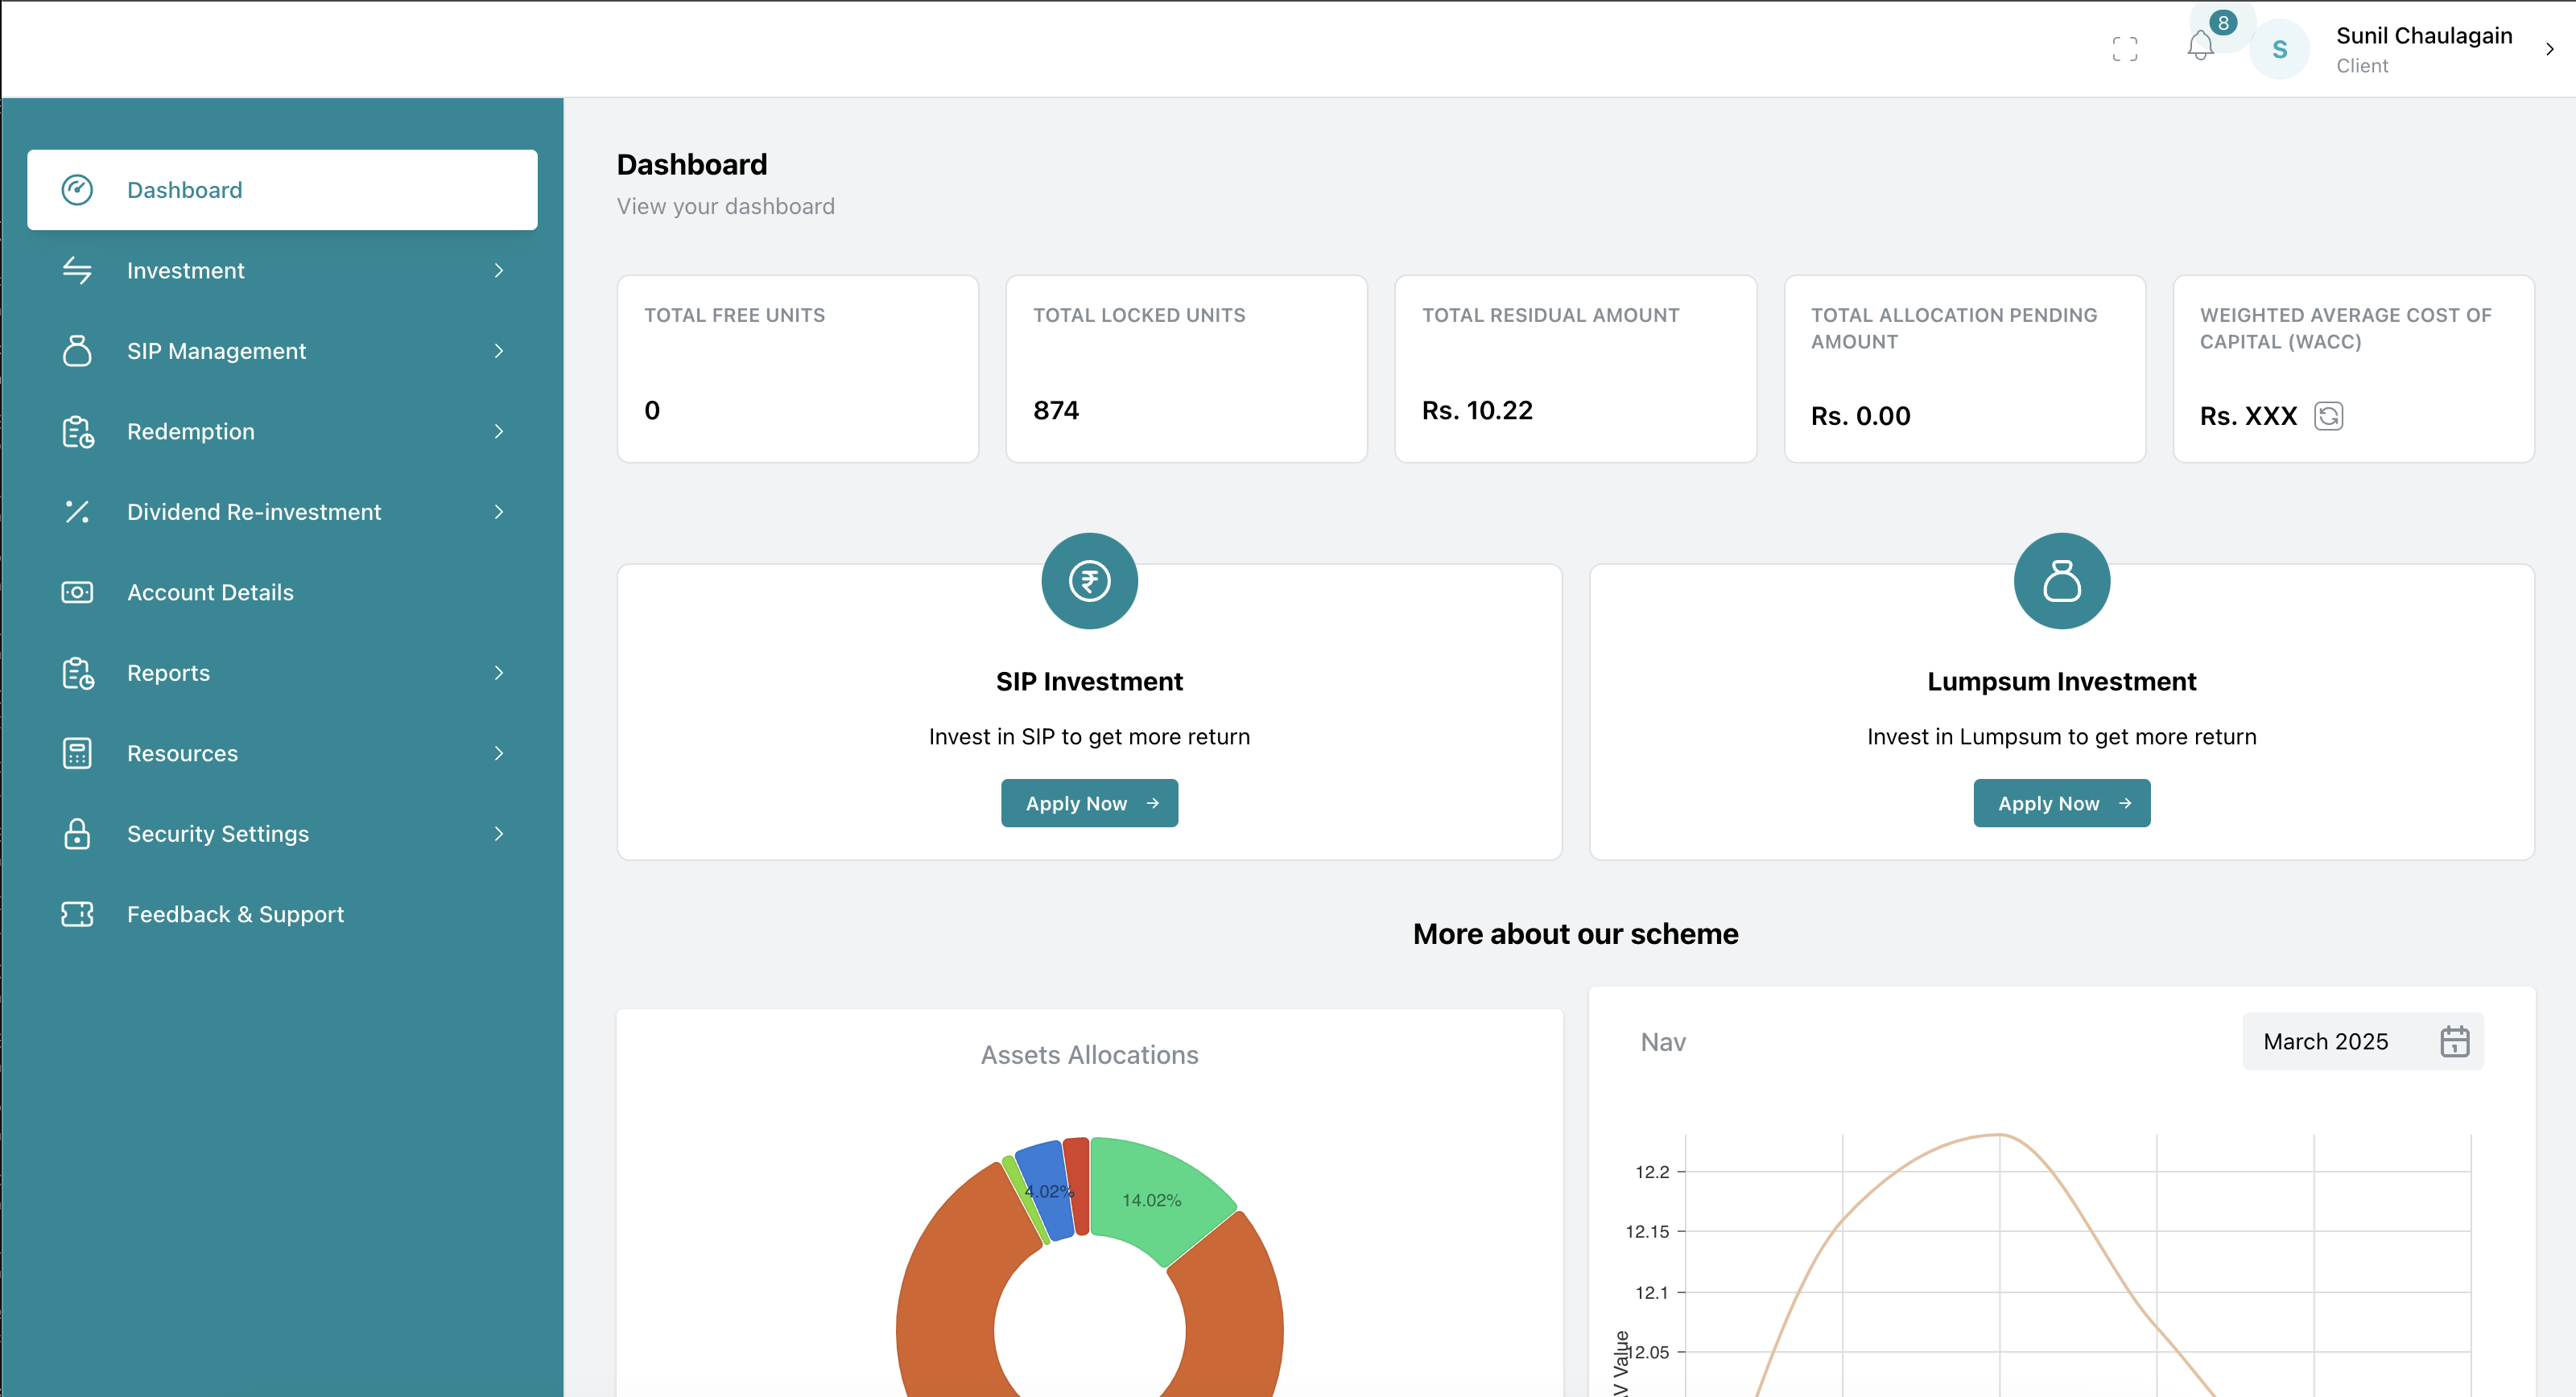The width and height of the screenshot is (2576, 1397).
Task: Click the WACC refresh icon
Action: click(2328, 416)
